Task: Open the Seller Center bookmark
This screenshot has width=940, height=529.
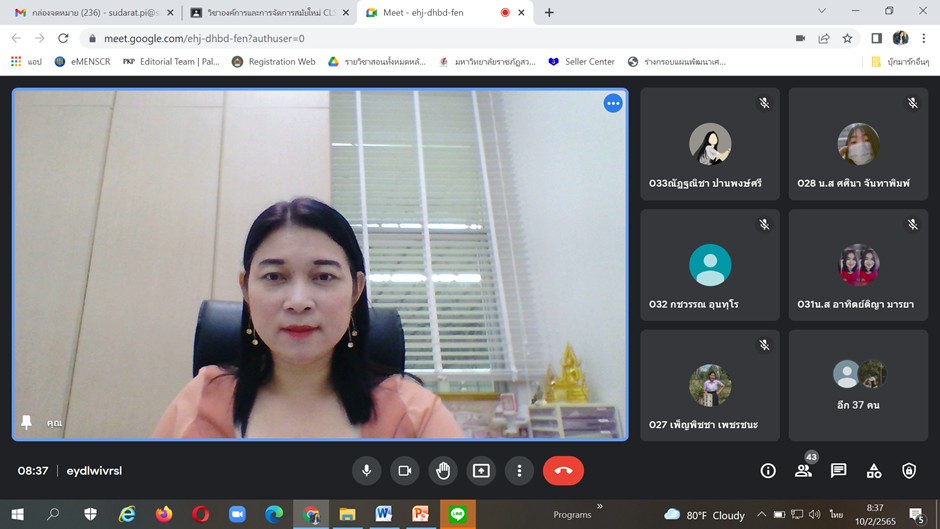Action: 581,62
